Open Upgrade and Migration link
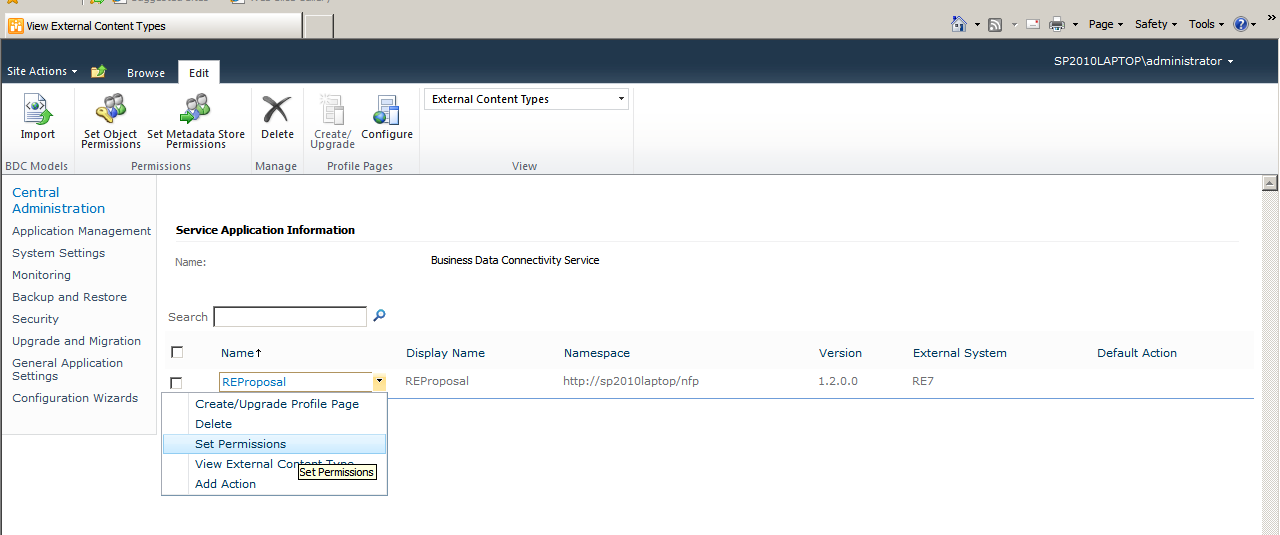Screen dimensions: 1280x535 coord(76,341)
